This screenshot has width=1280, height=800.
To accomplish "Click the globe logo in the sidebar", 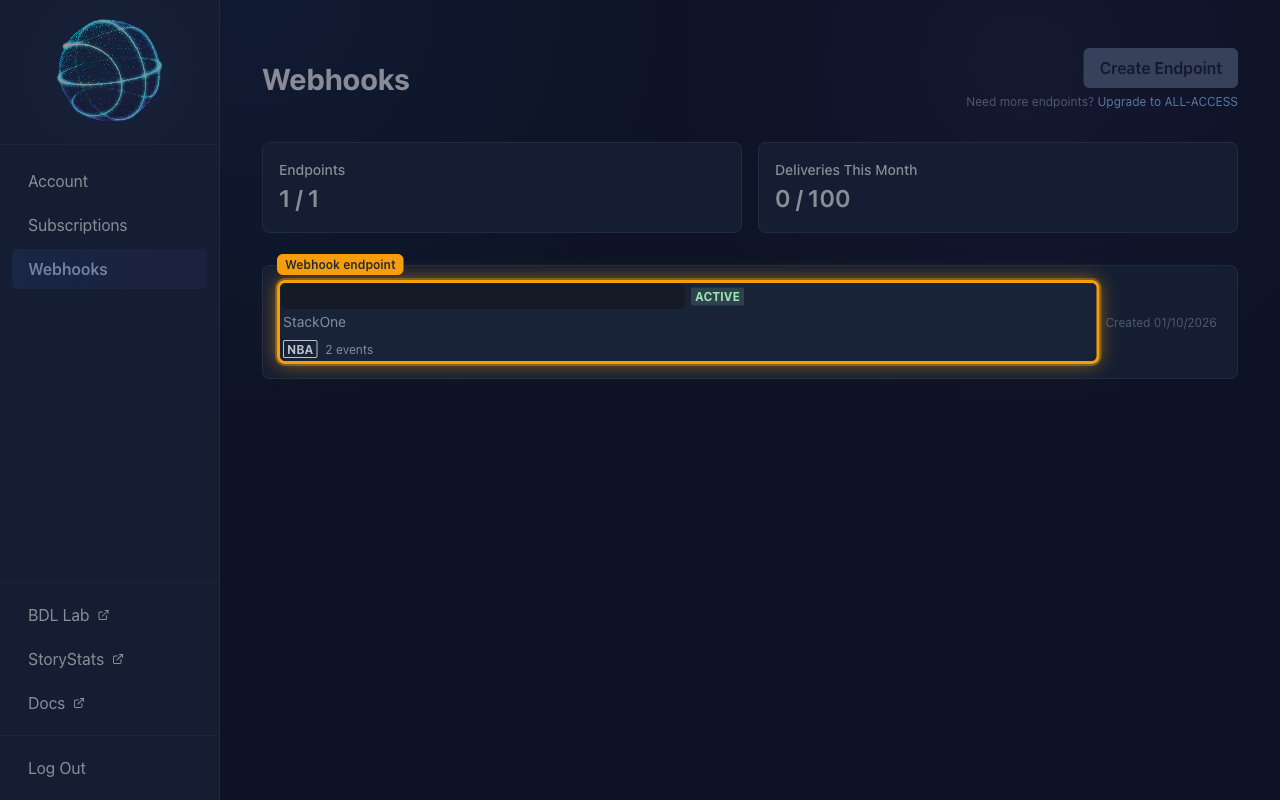I will [110, 70].
